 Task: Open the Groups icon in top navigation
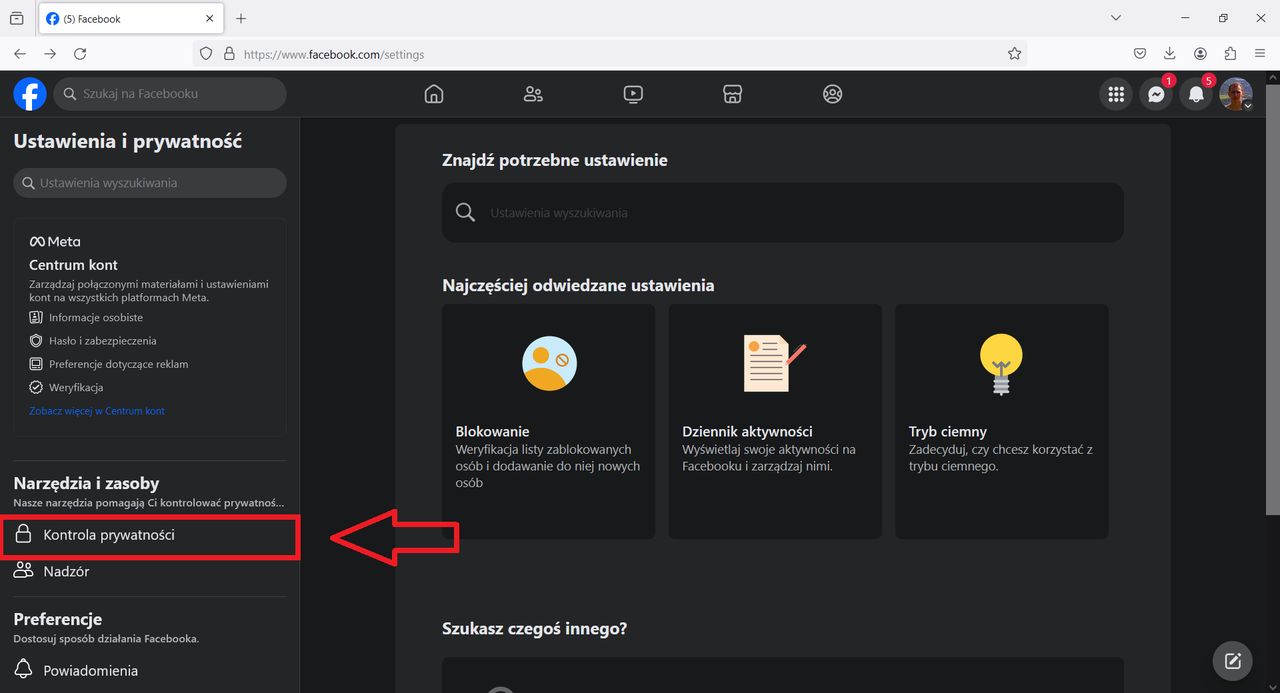[x=832, y=94]
